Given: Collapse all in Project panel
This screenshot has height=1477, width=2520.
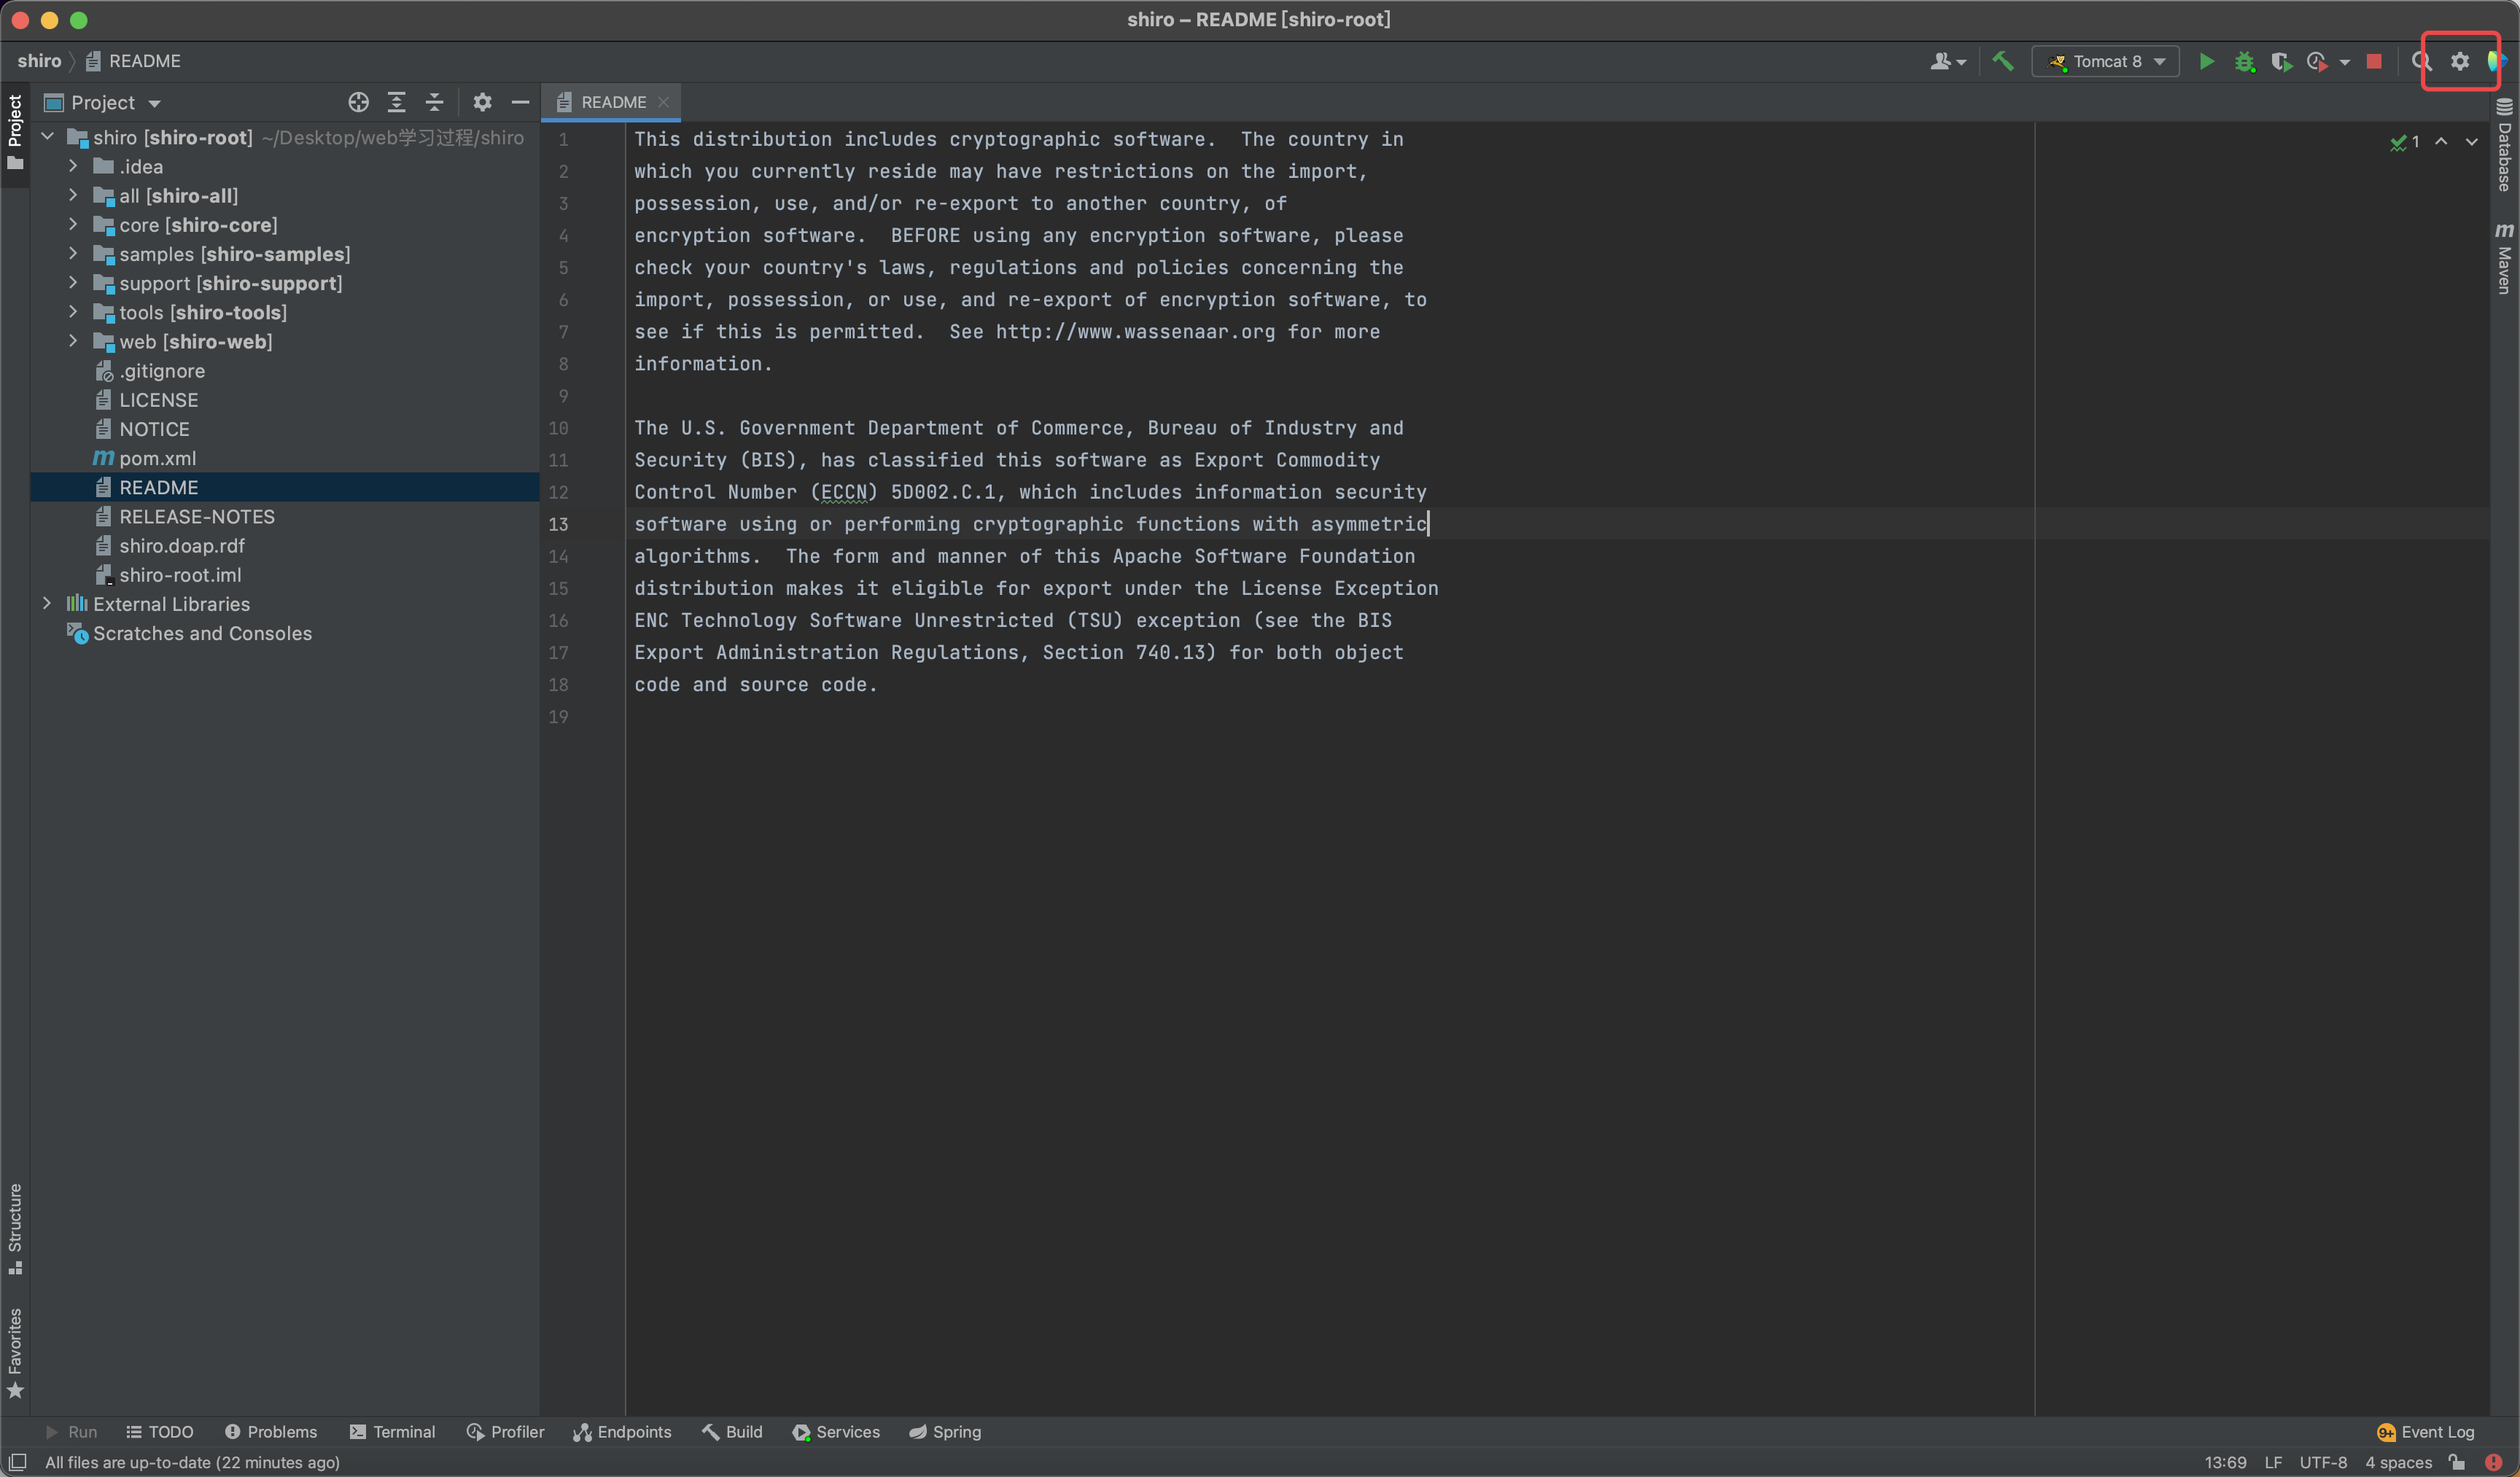Looking at the screenshot, I should coord(434,103).
